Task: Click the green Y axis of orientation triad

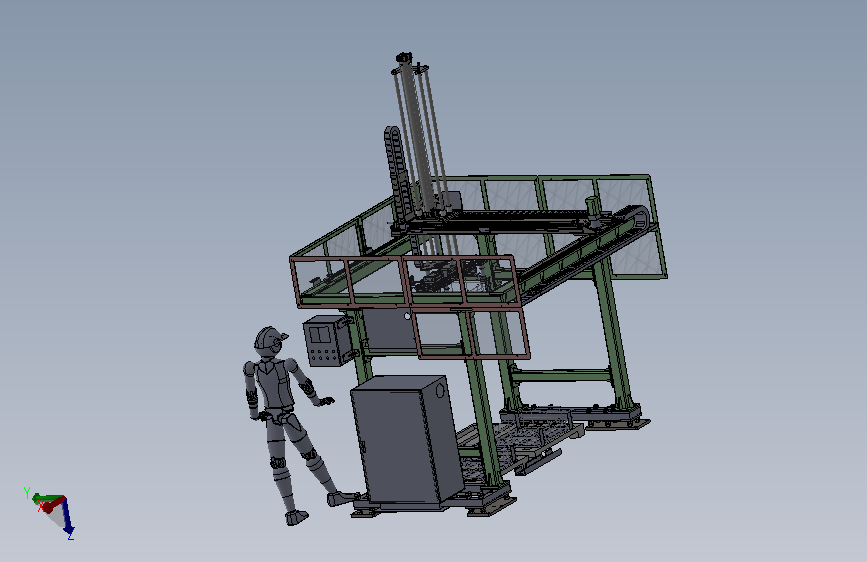Action: point(48,498)
